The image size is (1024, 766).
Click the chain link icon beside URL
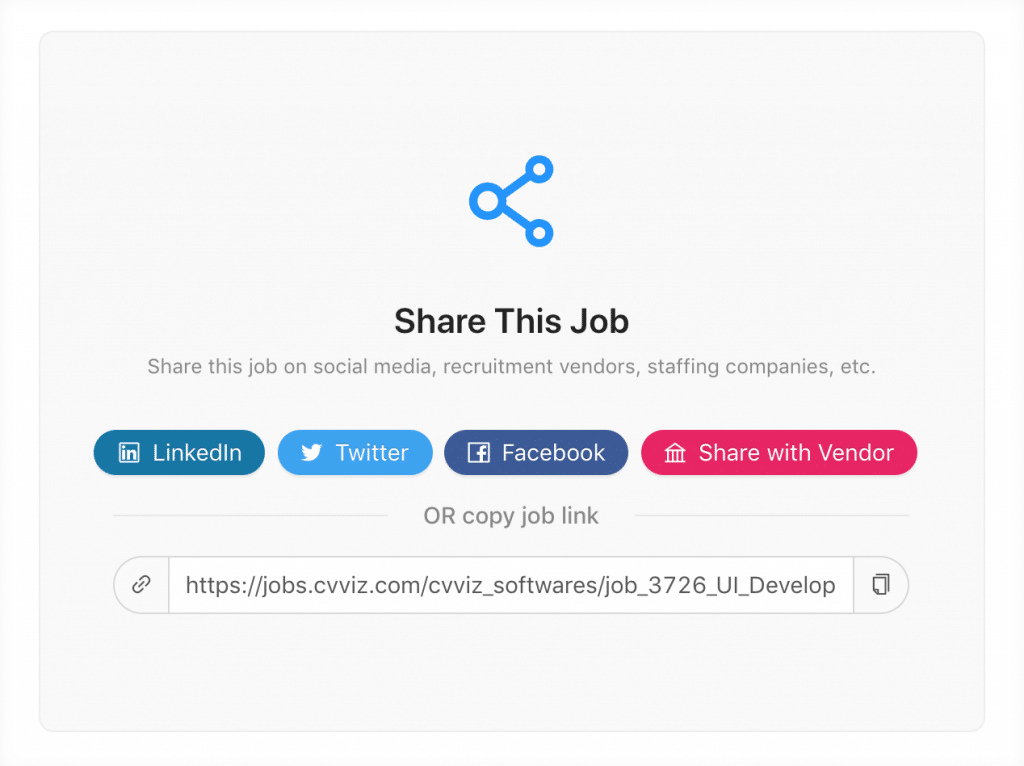(141, 584)
